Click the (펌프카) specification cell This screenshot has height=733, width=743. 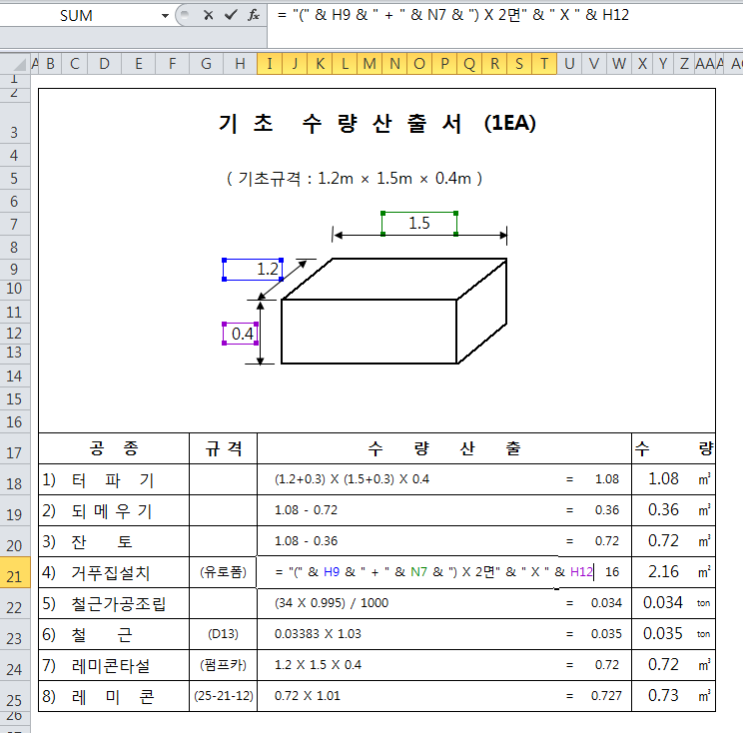tap(223, 665)
